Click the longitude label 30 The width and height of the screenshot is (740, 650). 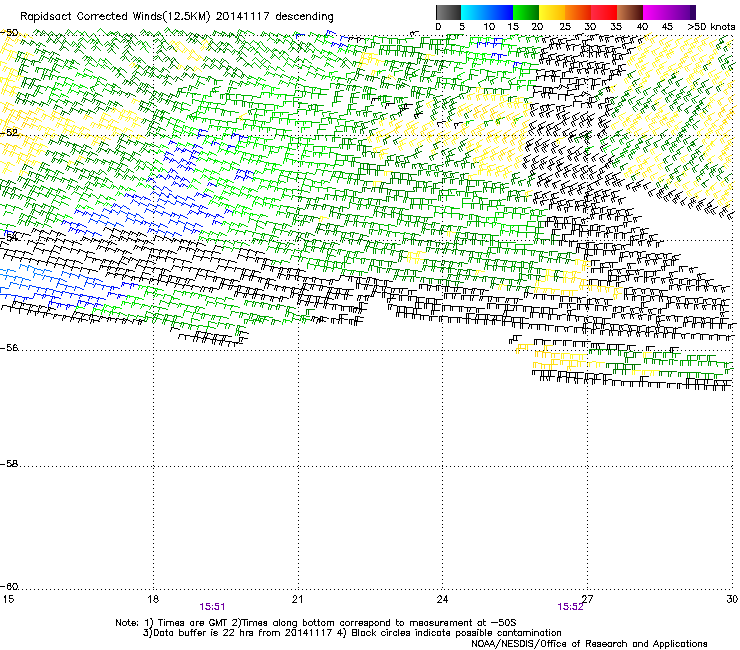(x=732, y=599)
